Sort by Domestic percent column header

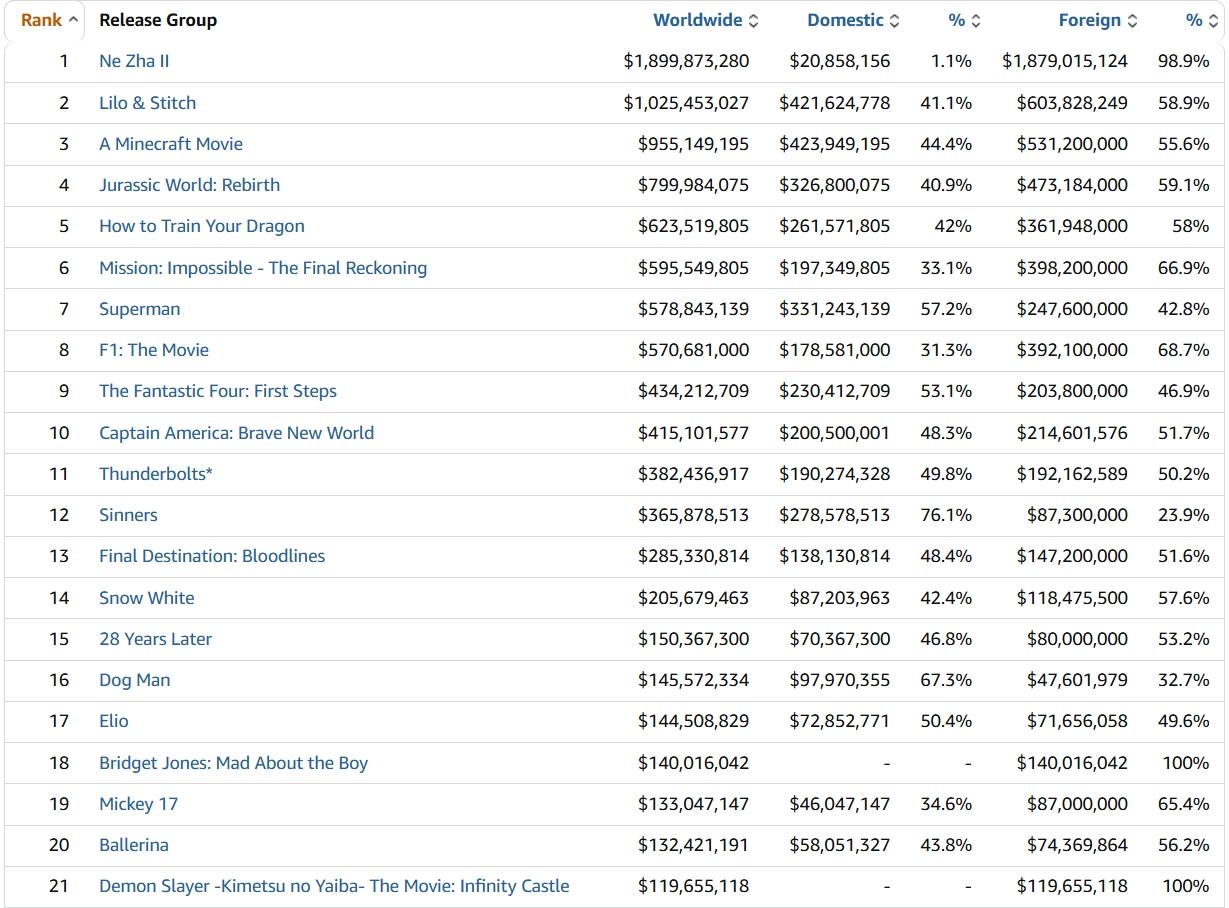pos(964,20)
